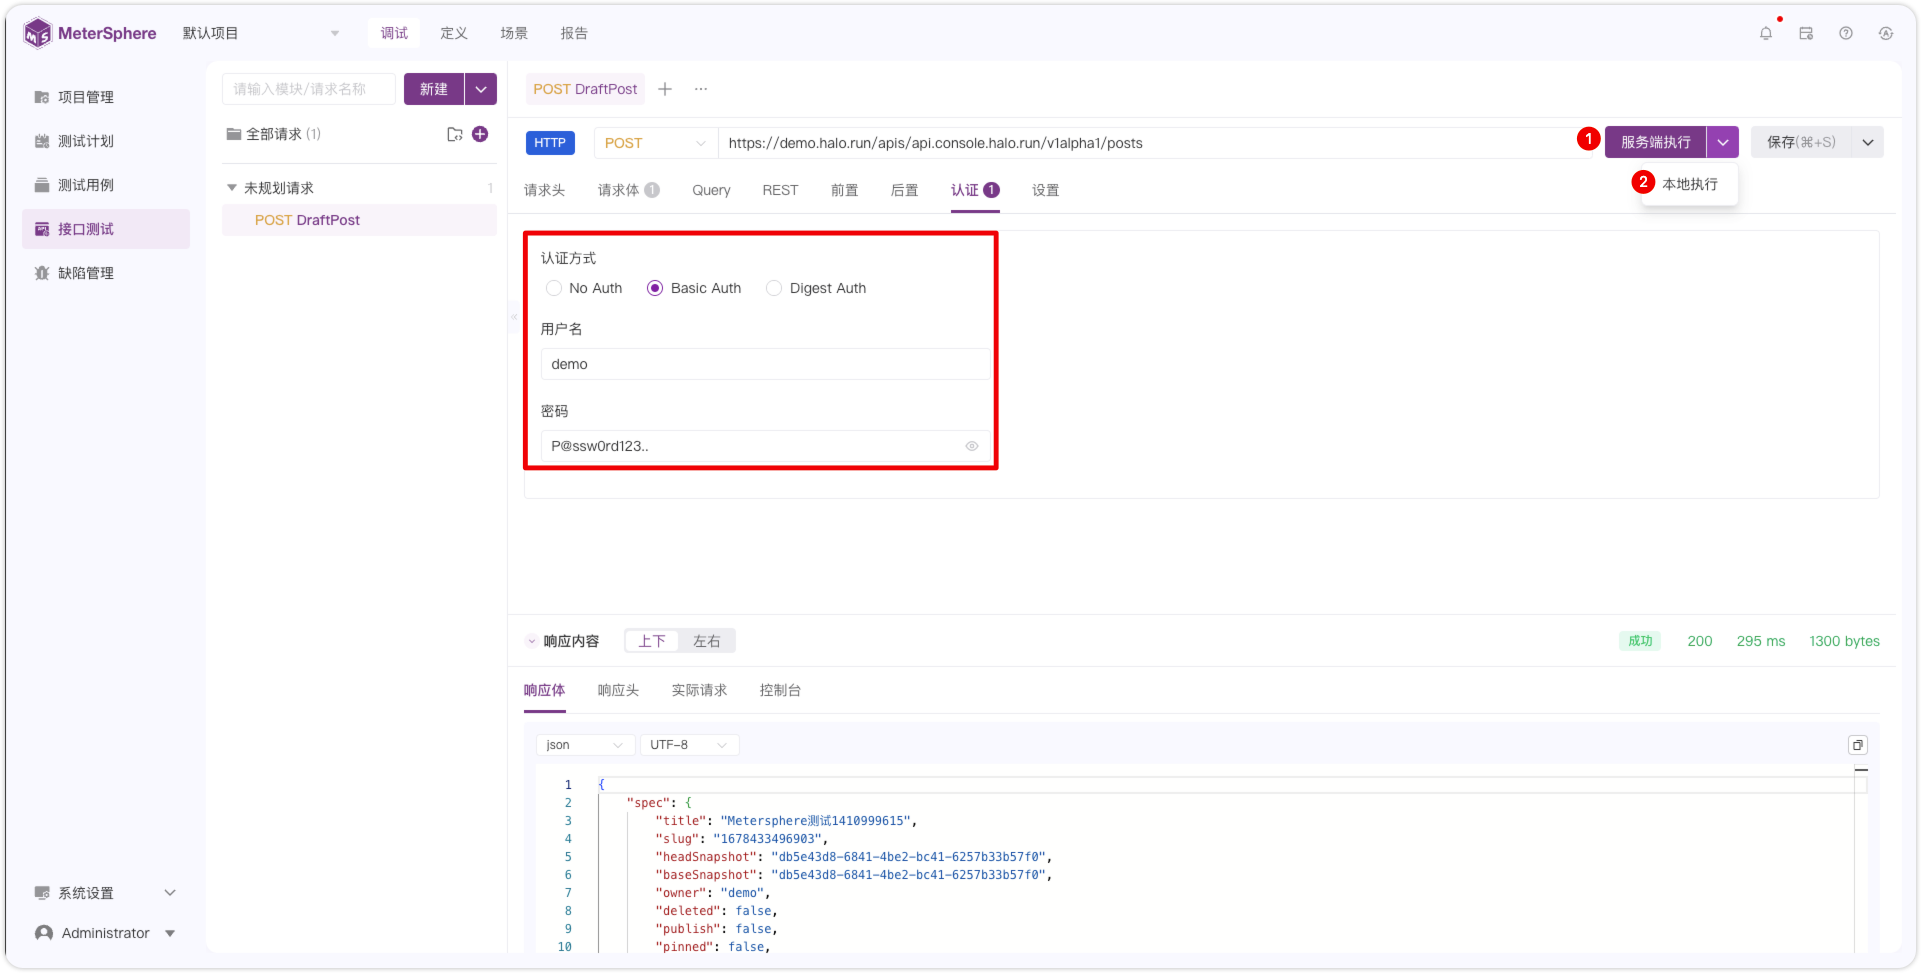Toggle password visibility eye icon
This screenshot has width=1921, height=973.
(x=972, y=446)
